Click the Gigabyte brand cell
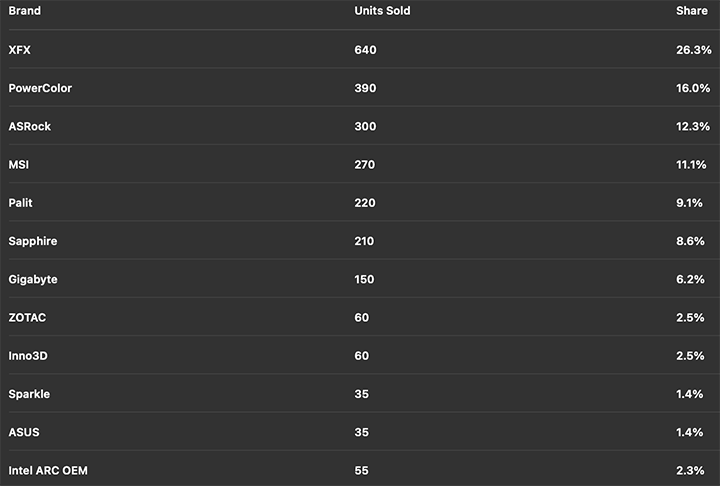This screenshot has height=486, width=720. point(32,279)
